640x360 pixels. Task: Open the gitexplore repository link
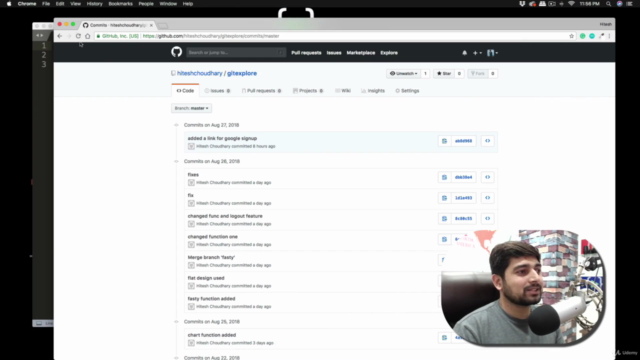click(242, 73)
